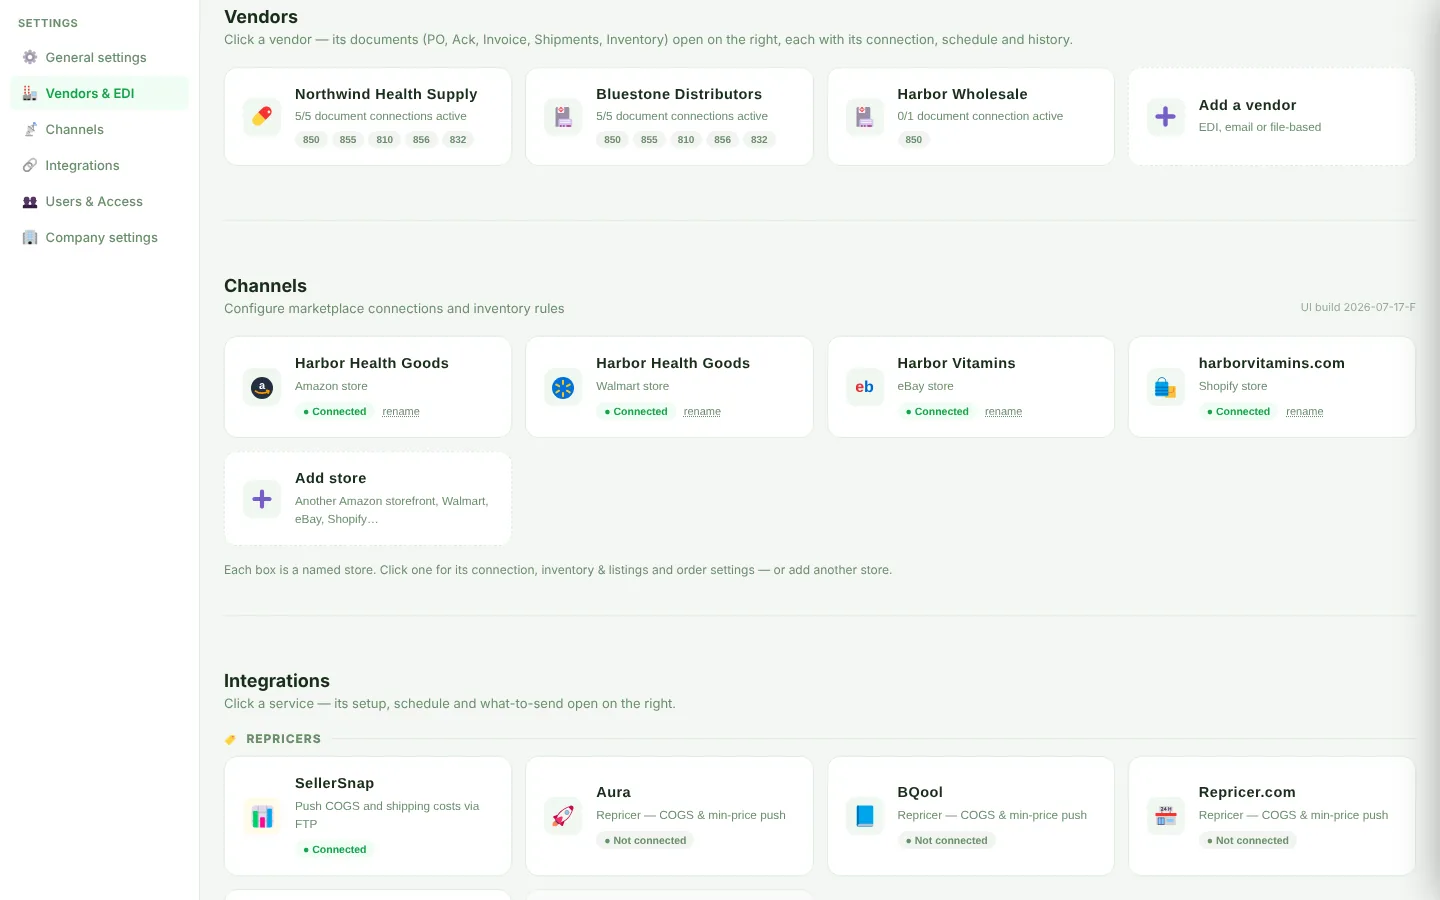Click the Repricers tag icon
Viewport: 1440px width, 900px height.
coord(230,739)
